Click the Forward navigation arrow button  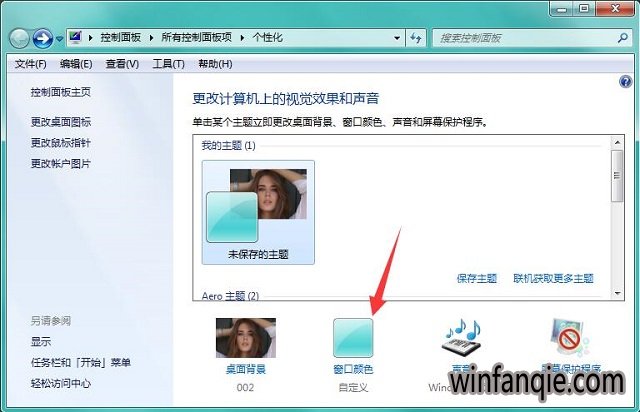tap(42, 39)
